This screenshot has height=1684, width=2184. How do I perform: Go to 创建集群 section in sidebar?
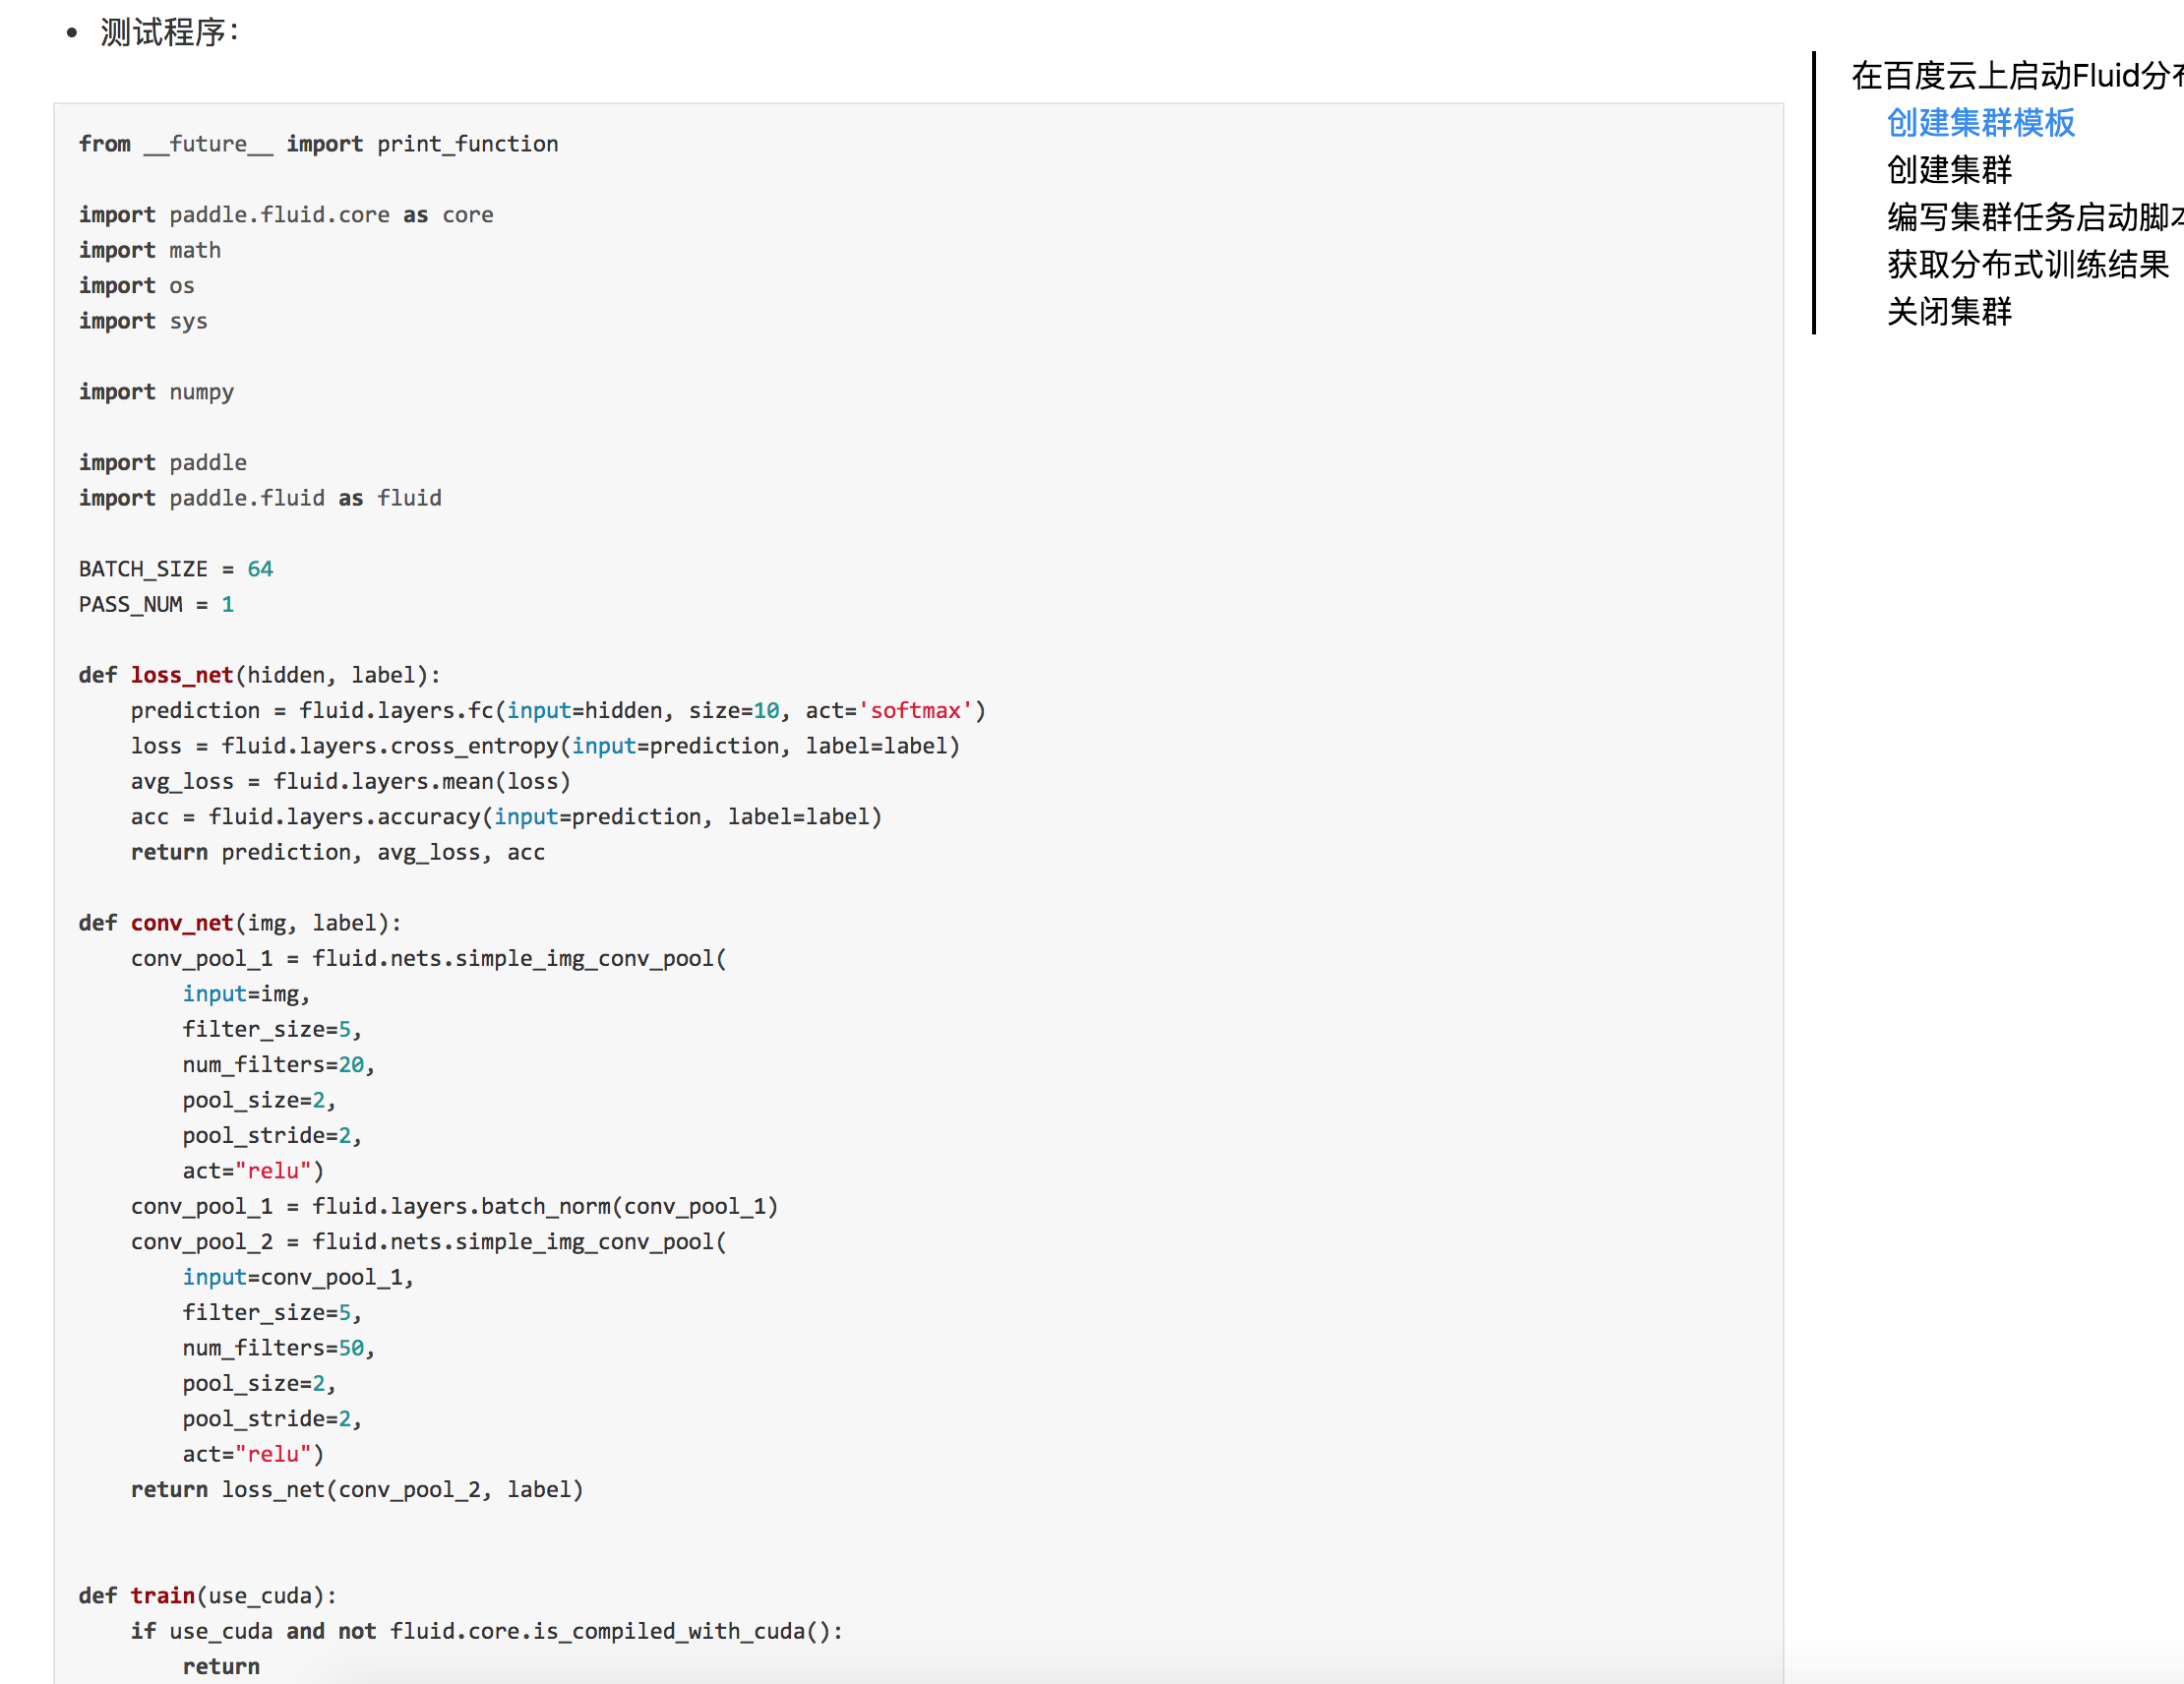[x=1948, y=170]
